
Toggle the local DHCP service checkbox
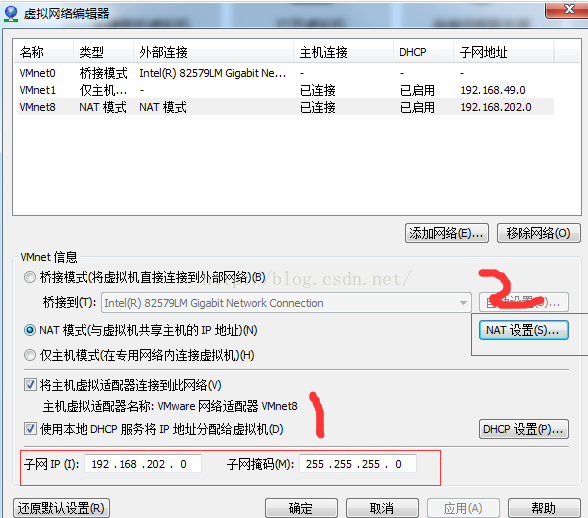[x=30, y=429]
